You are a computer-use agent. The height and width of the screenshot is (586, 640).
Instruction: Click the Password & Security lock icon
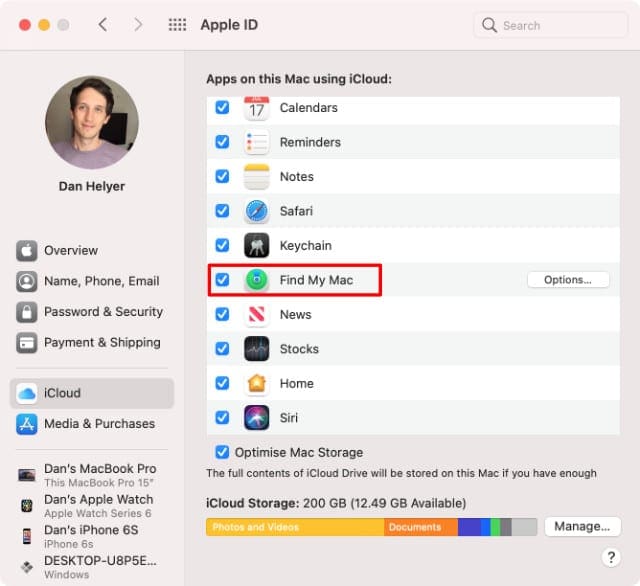pos(27,312)
